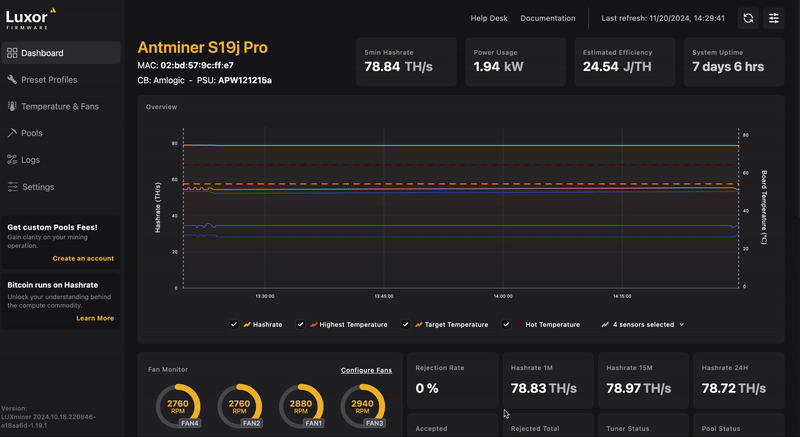Click the Settings sliders icon in sidebar
The height and width of the screenshot is (437, 800).
[12, 187]
